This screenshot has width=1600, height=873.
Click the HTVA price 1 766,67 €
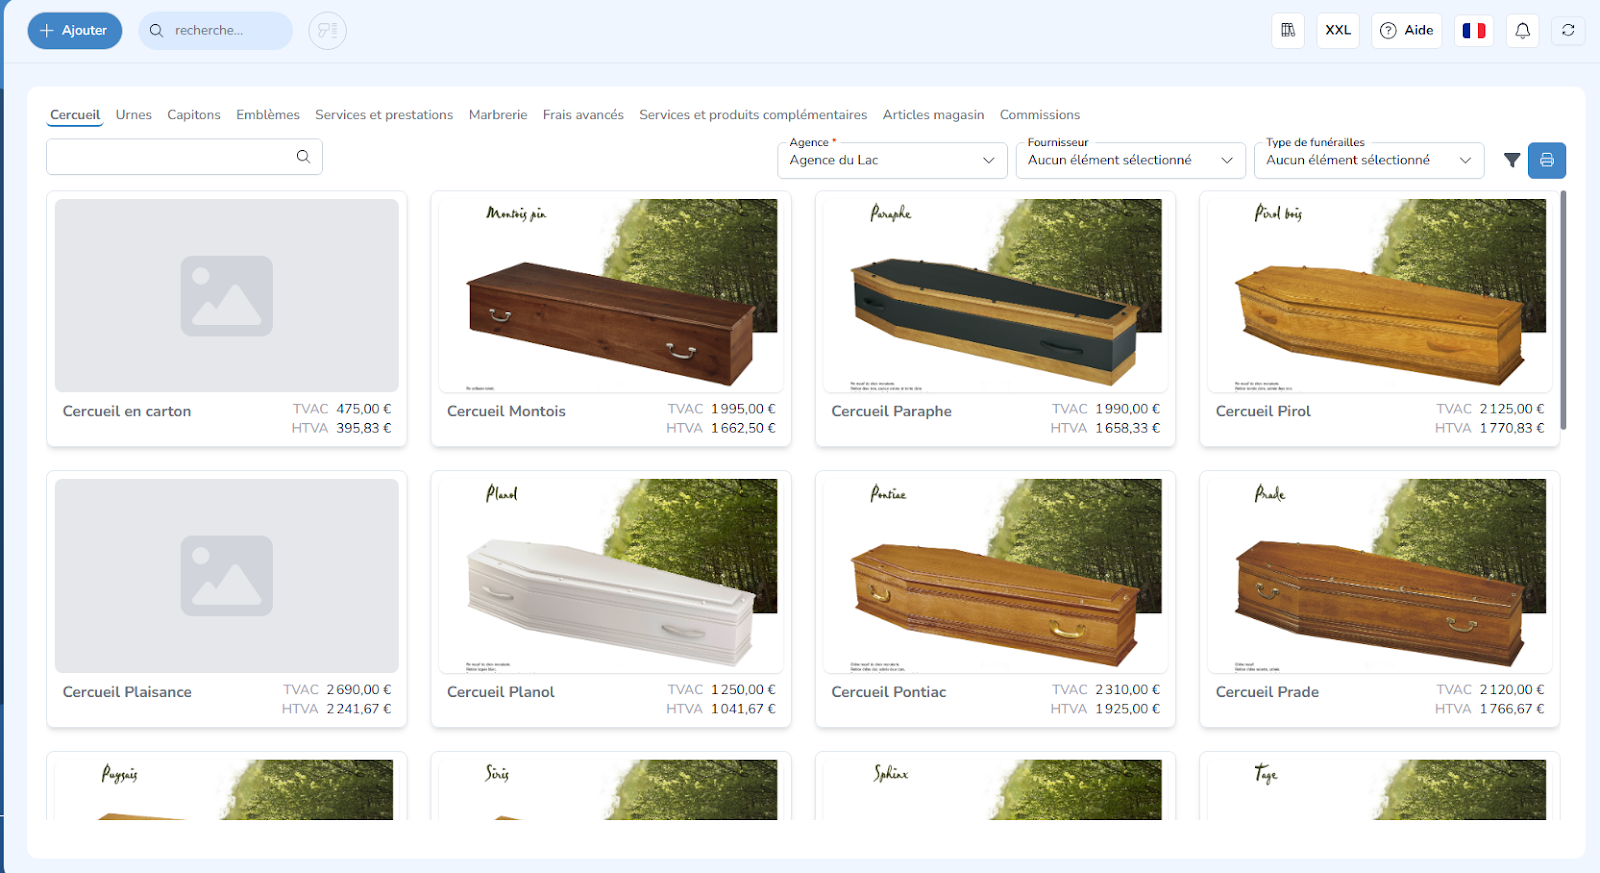click(1512, 709)
